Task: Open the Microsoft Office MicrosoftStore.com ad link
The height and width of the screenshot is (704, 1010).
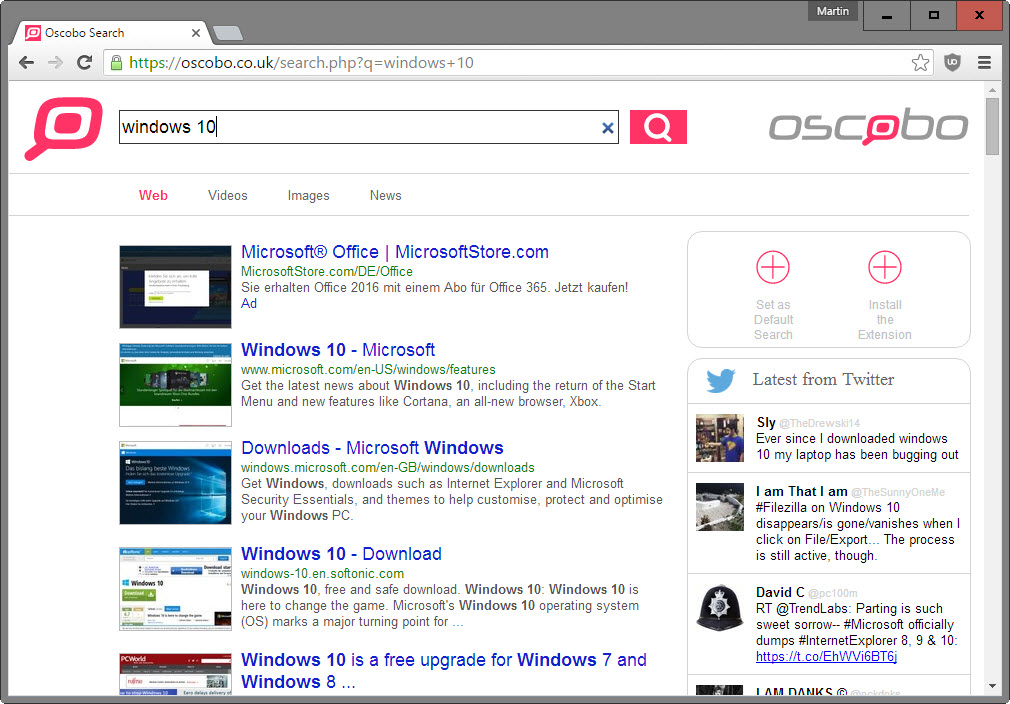Action: (x=395, y=252)
